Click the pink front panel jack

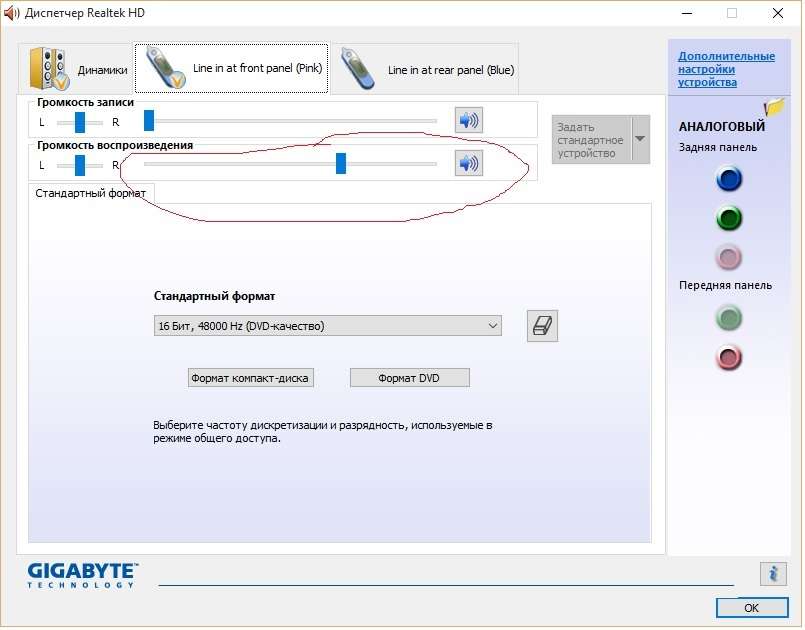coord(729,357)
